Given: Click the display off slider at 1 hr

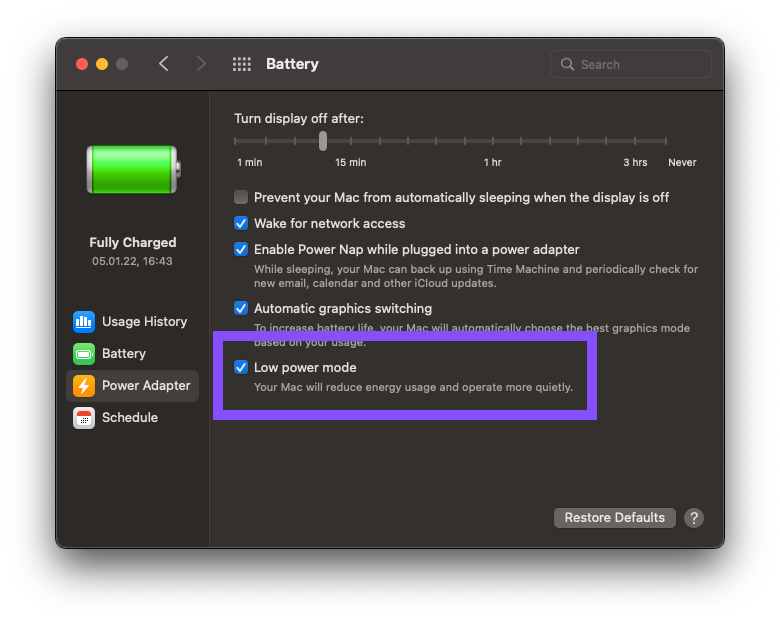Looking at the screenshot, I should click(493, 142).
